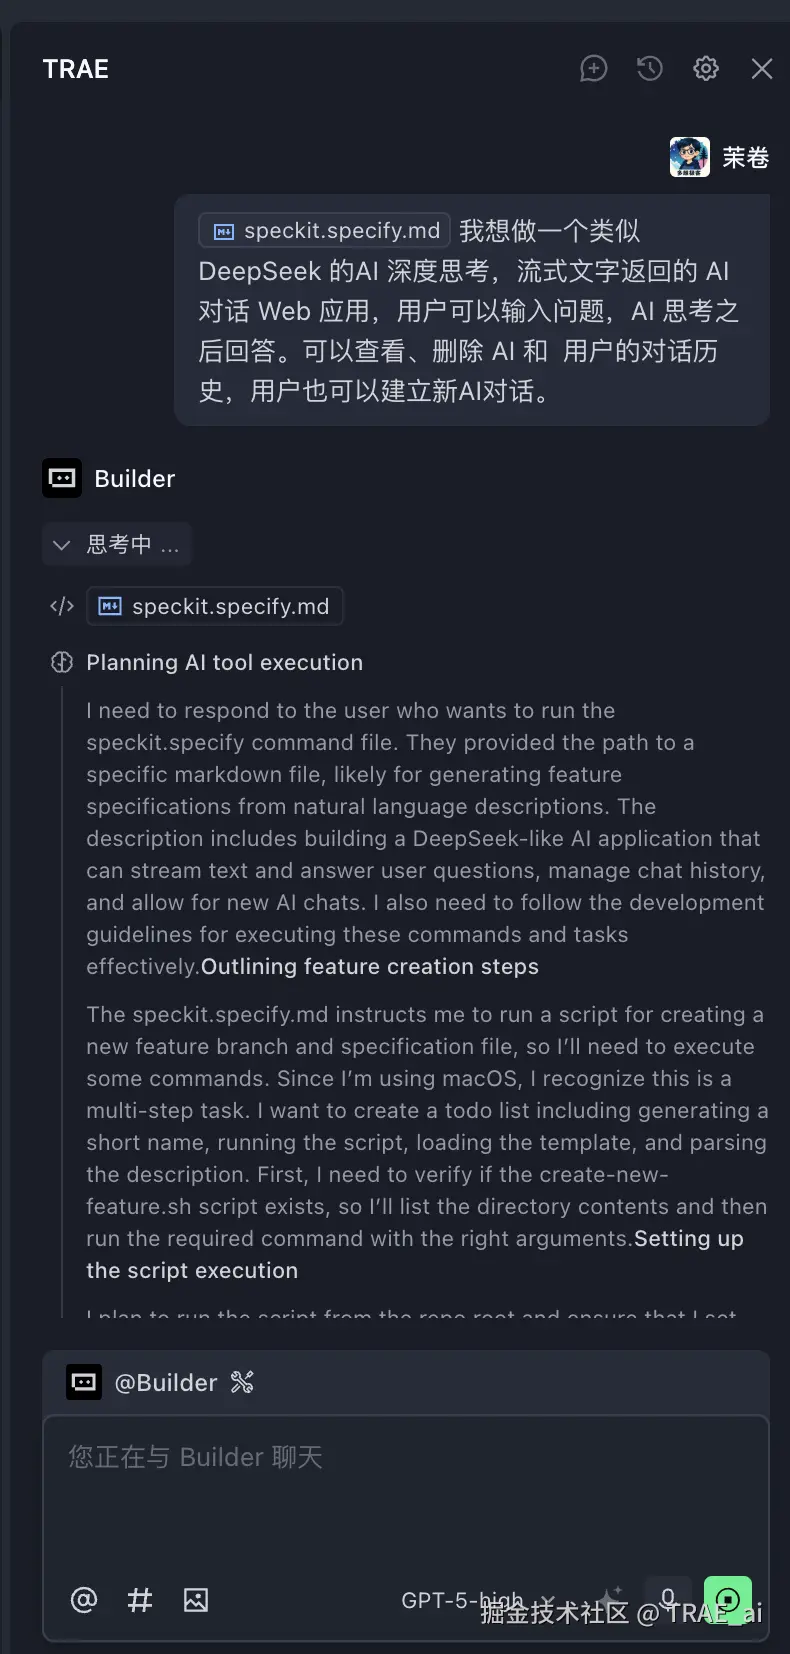
Task: Attach an image using the picture icon
Action: [196, 1600]
